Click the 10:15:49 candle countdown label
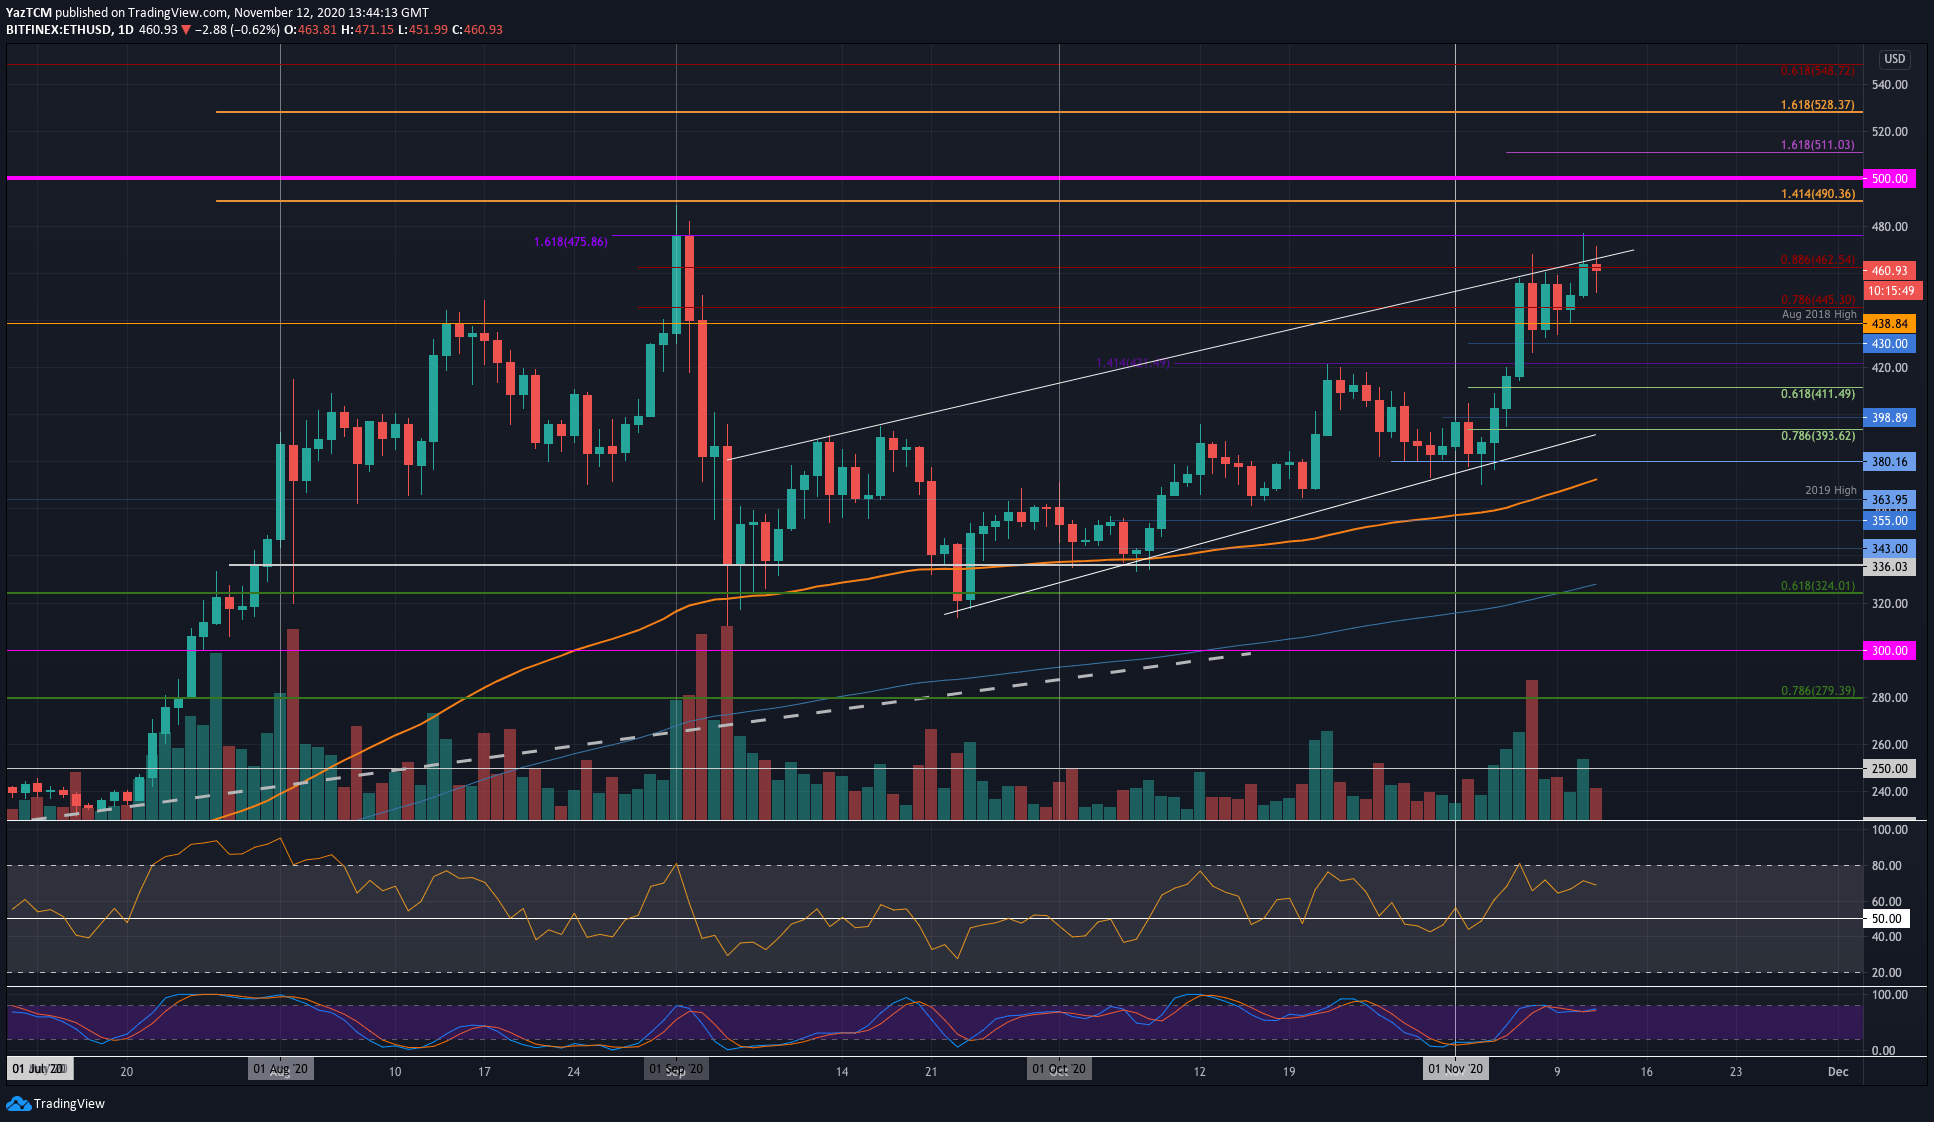The image size is (1934, 1122). coord(1891,291)
